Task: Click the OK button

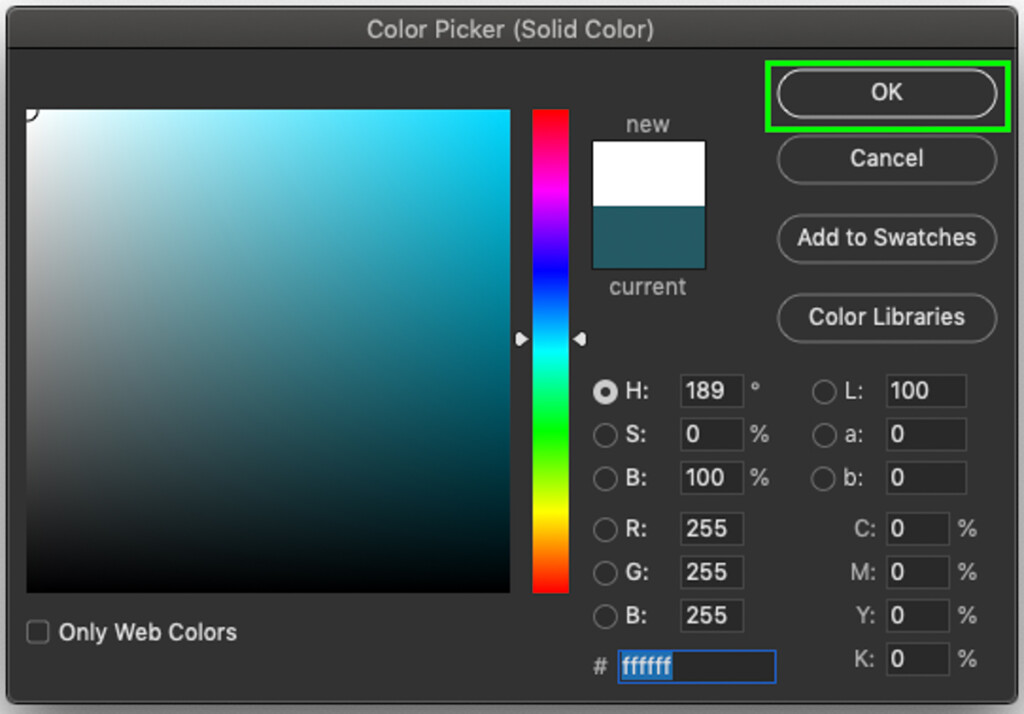Action: (886, 93)
